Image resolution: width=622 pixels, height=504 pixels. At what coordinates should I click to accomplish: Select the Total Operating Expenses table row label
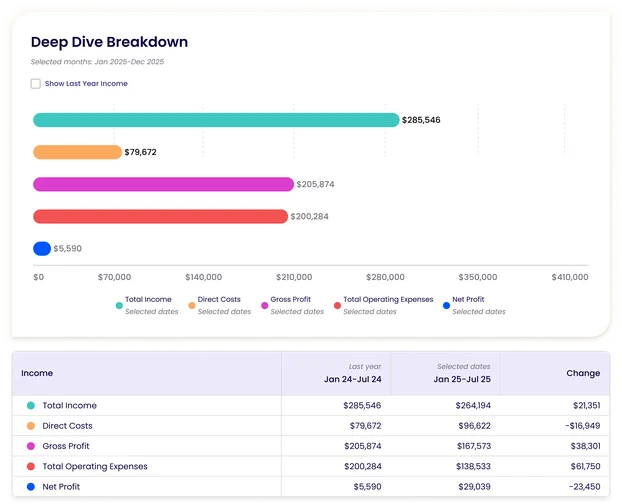coord(95,466)
